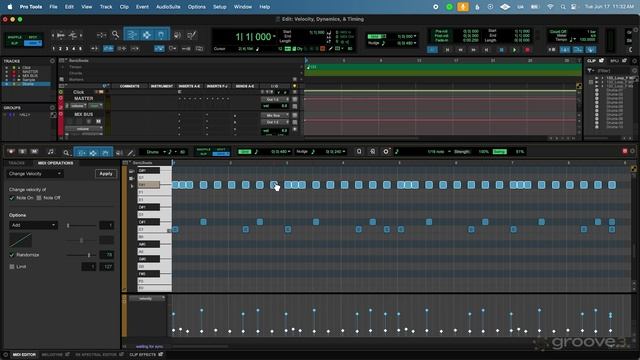Click the MIDI editor settings gear icon

pos(386,151)
